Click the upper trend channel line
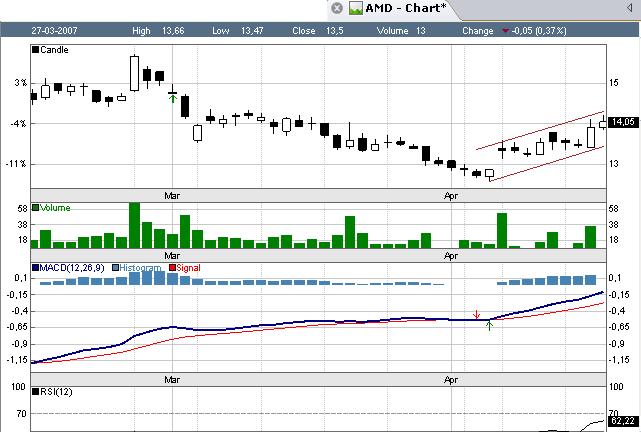The width and height of the screenshot is (641, 432). [540, 130]
